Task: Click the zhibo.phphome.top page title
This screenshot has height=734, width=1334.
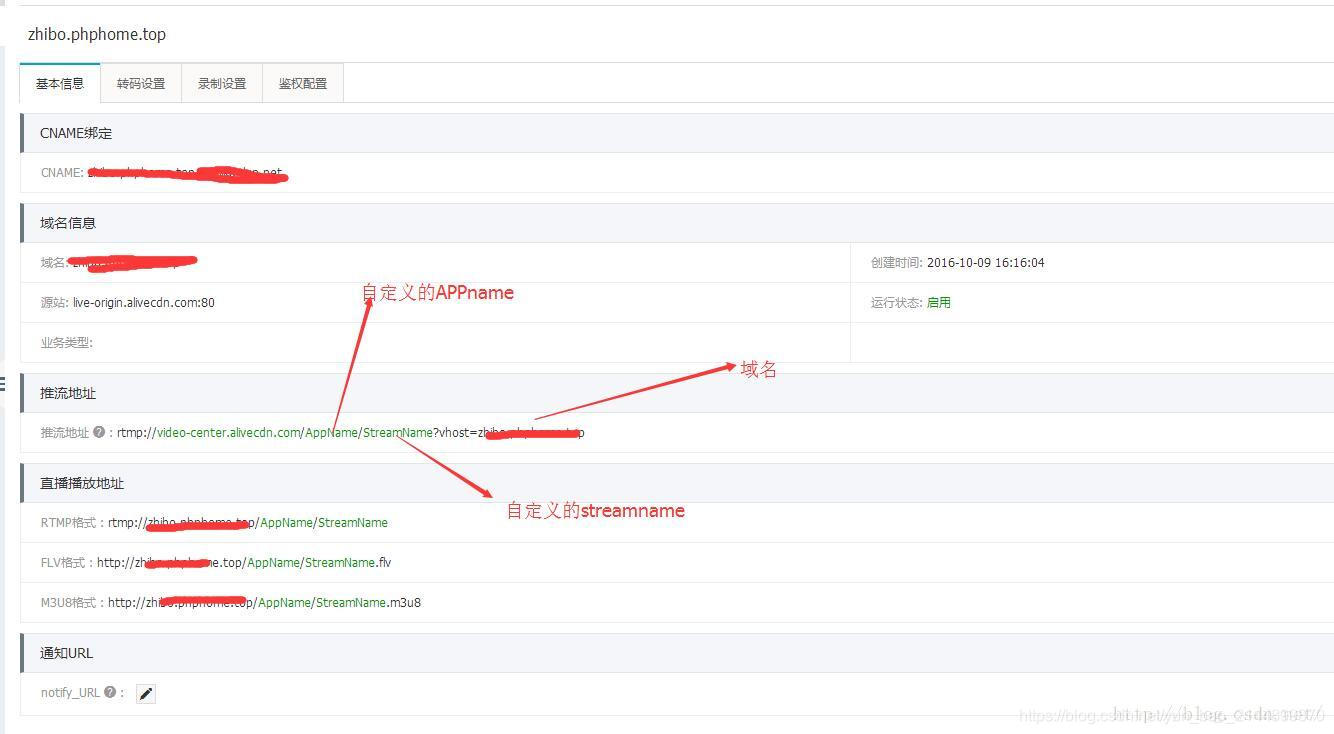Action: click(x=97, y=34)
